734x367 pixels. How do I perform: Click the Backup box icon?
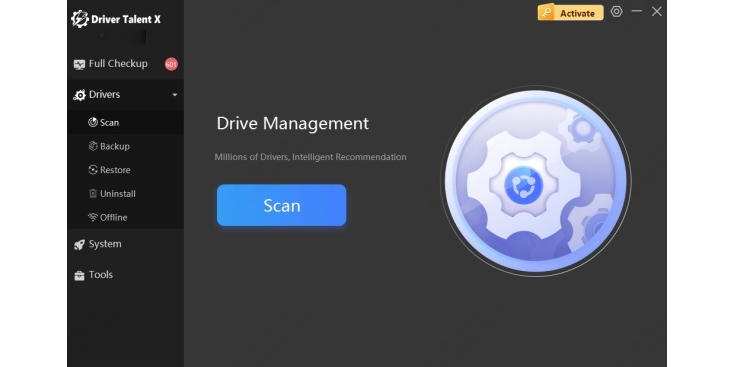click(93, 146)
